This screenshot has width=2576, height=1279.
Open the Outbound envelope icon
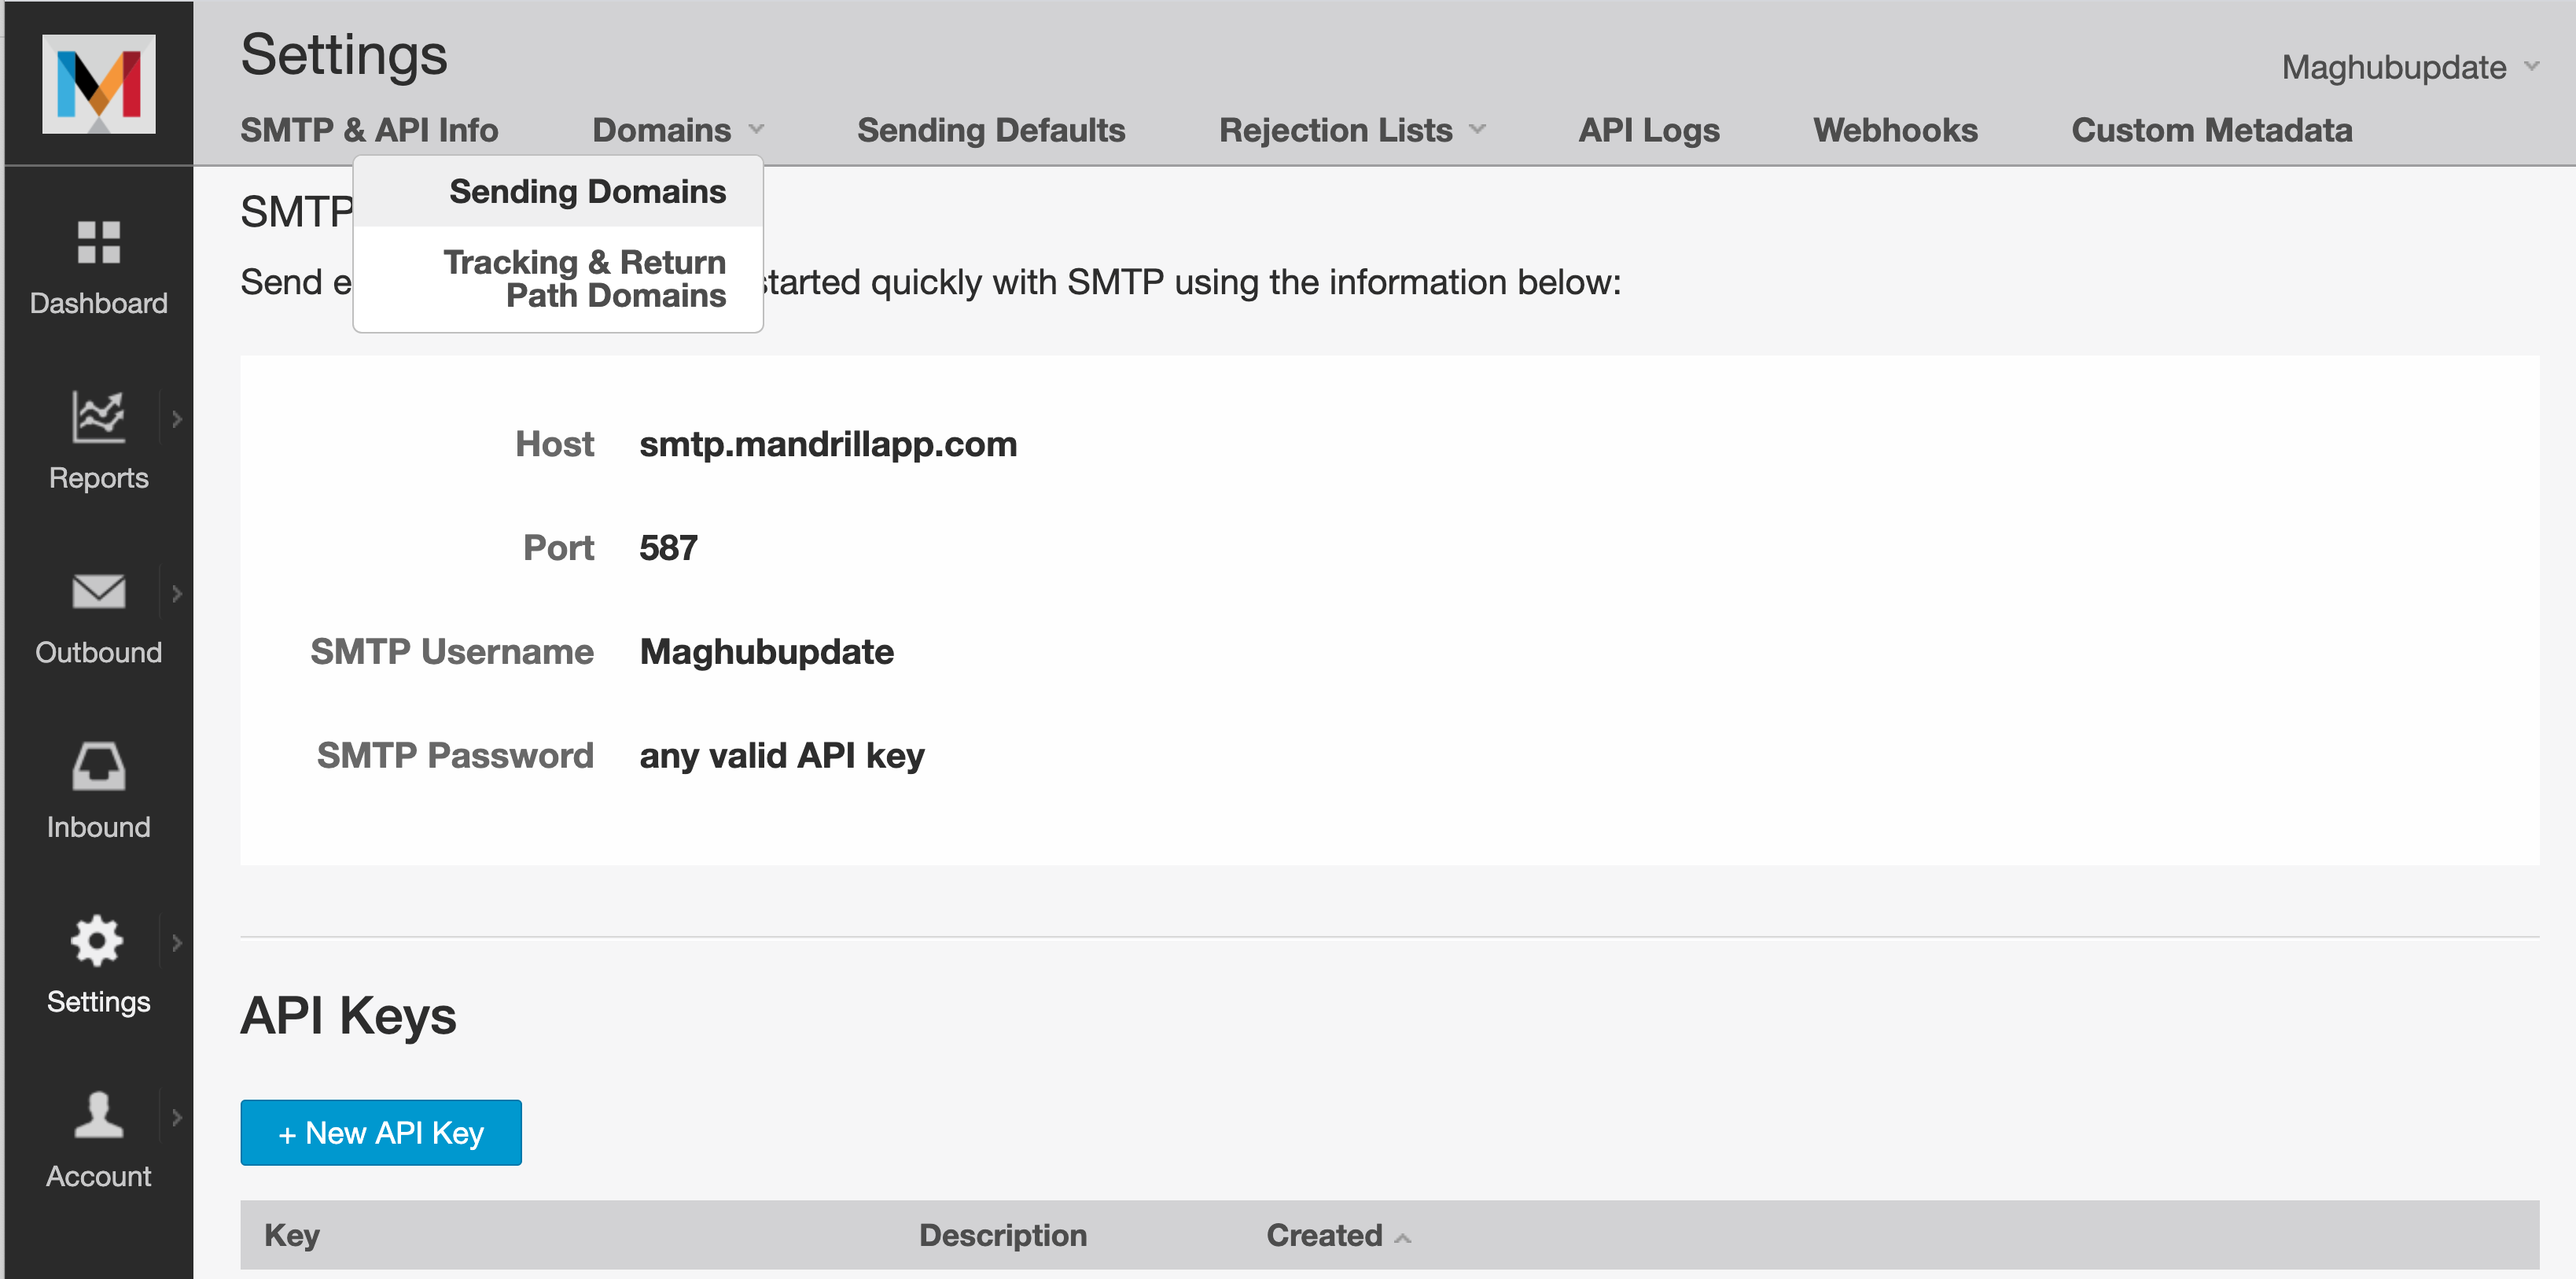98,591
